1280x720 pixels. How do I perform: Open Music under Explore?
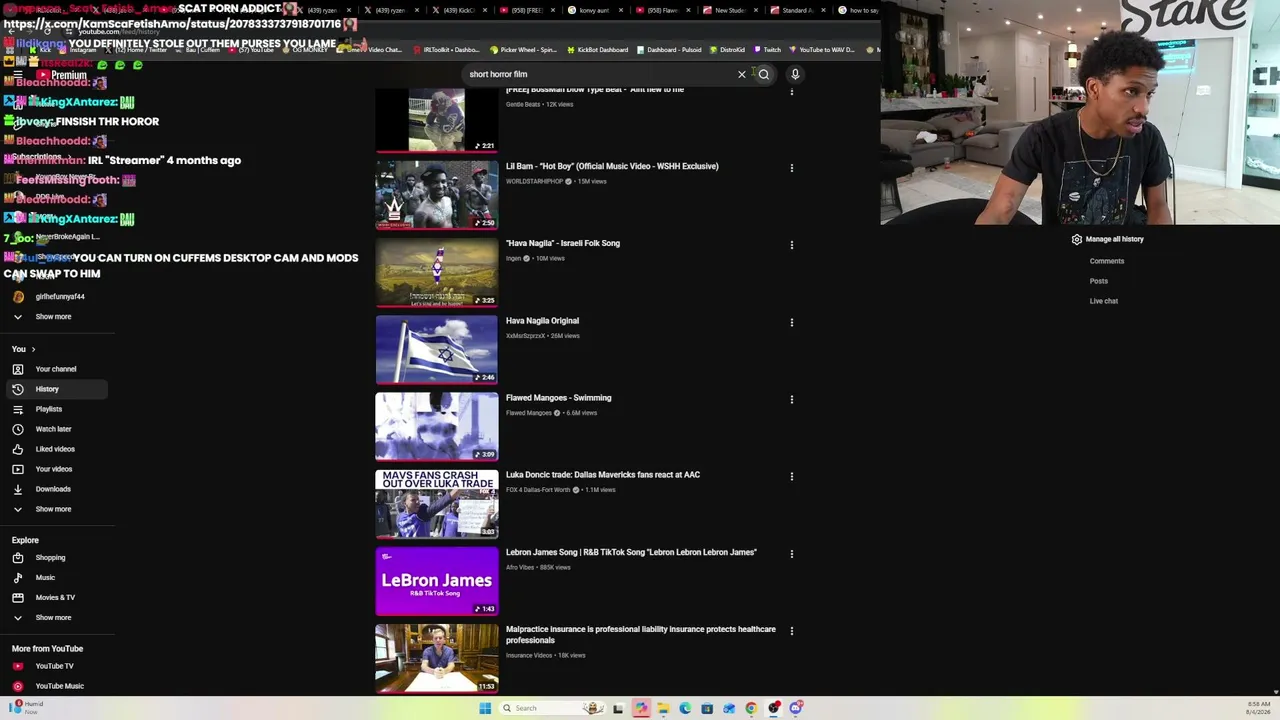point(55,578)
